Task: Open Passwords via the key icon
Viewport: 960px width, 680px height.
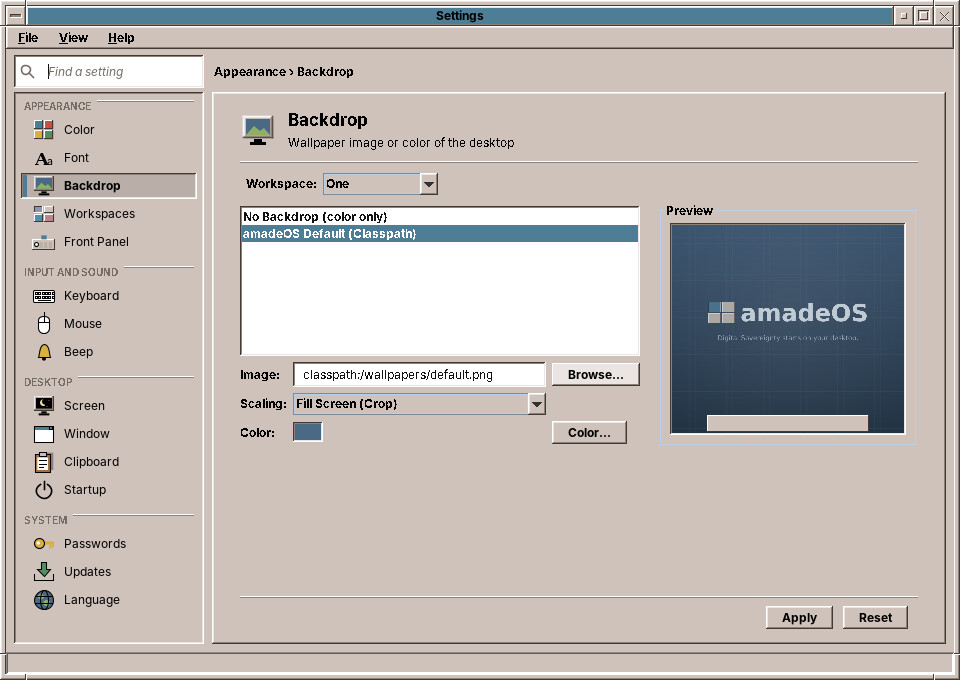Action: [43, 544]
